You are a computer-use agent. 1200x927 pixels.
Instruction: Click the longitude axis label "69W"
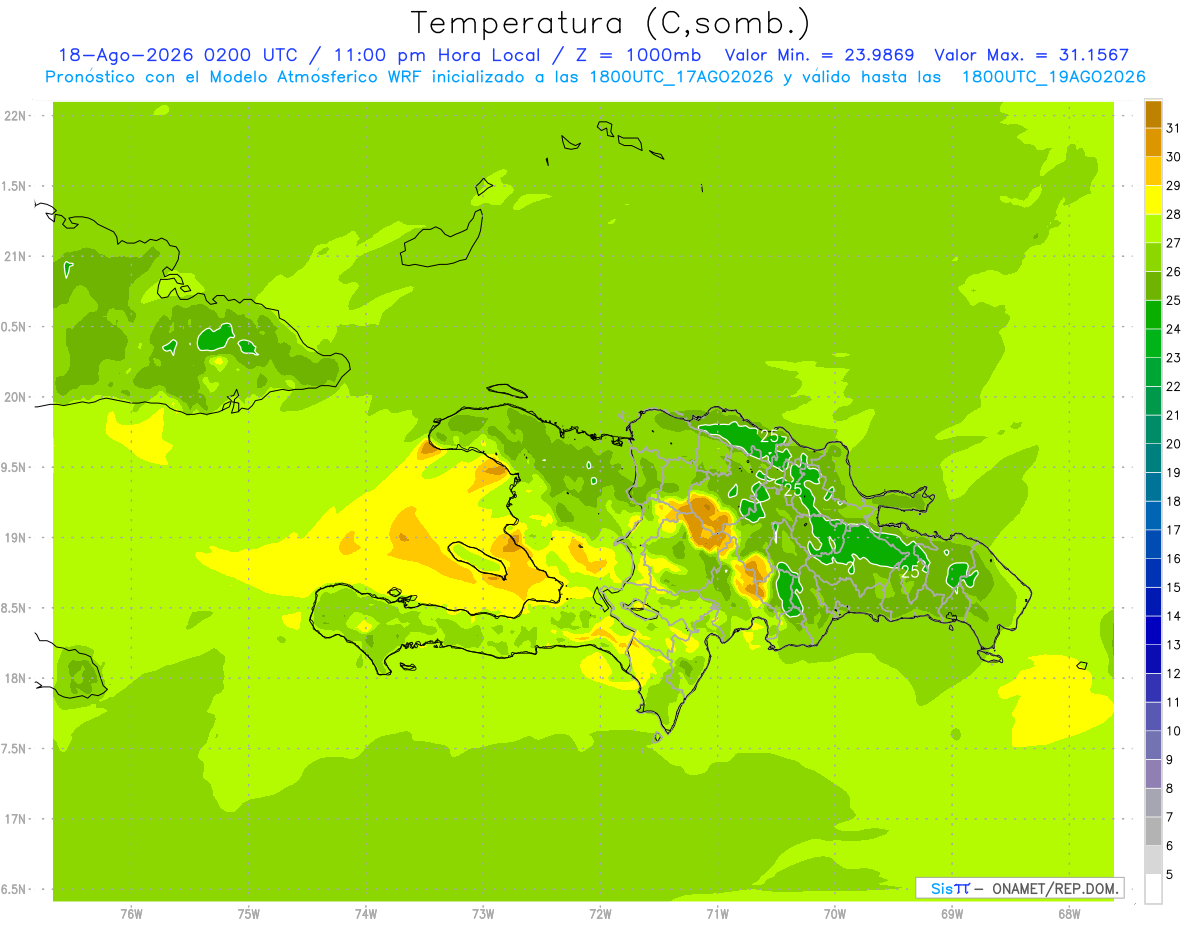tap(951, 913)
